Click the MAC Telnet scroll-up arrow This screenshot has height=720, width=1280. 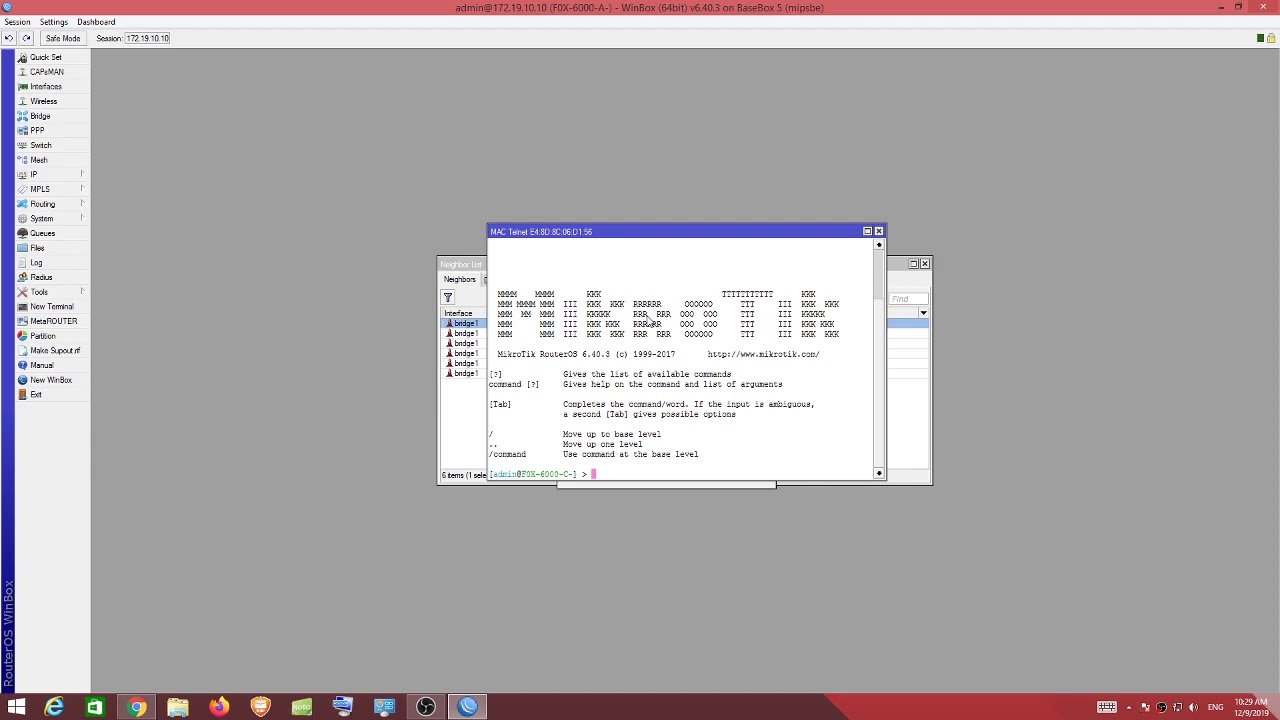(879, 245)
